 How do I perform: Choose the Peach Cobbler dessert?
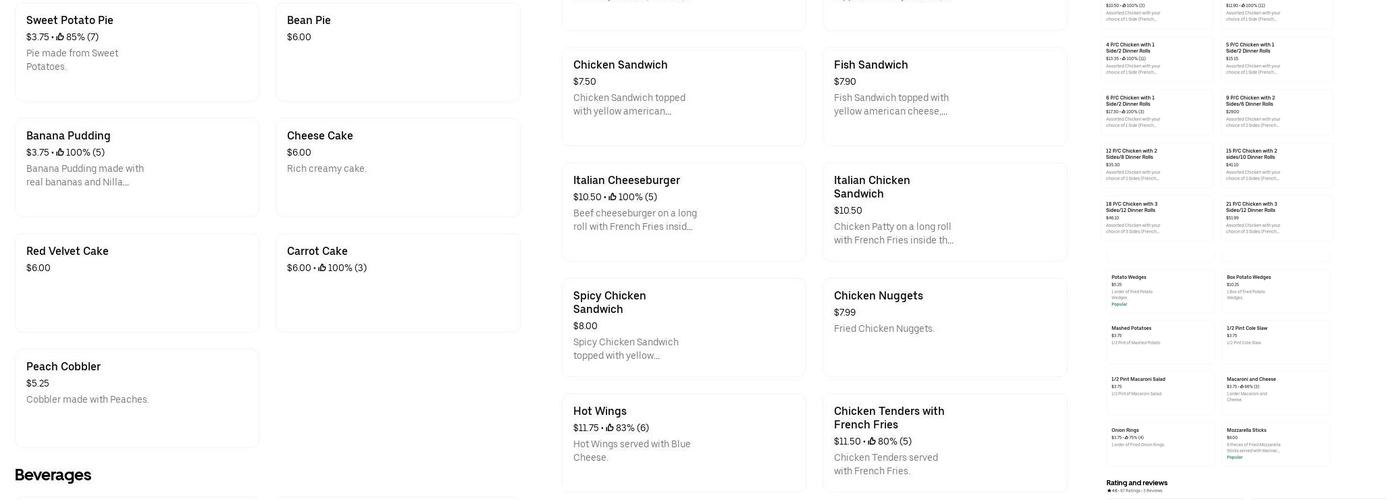[136, 397]
